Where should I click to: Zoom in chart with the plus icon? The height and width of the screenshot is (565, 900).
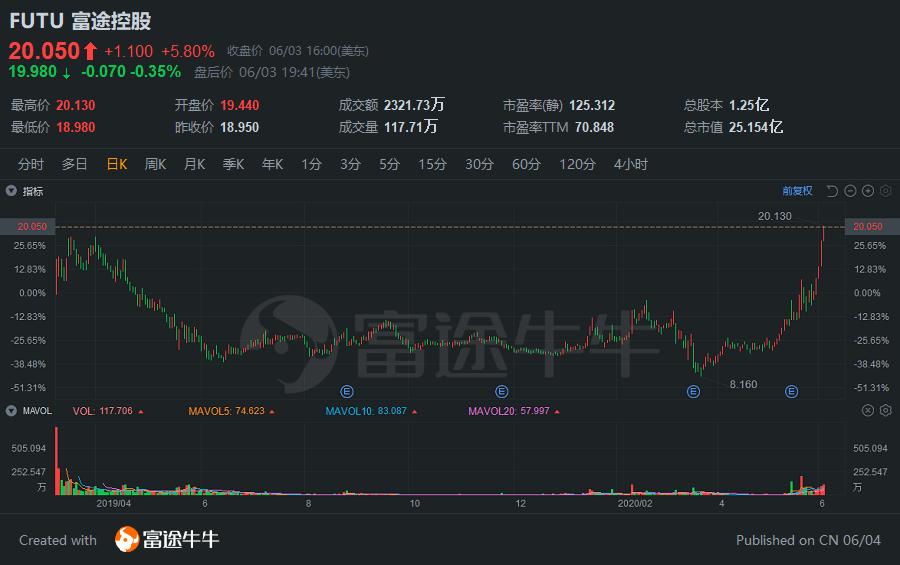pyautogui.click(x=868, y=191)
